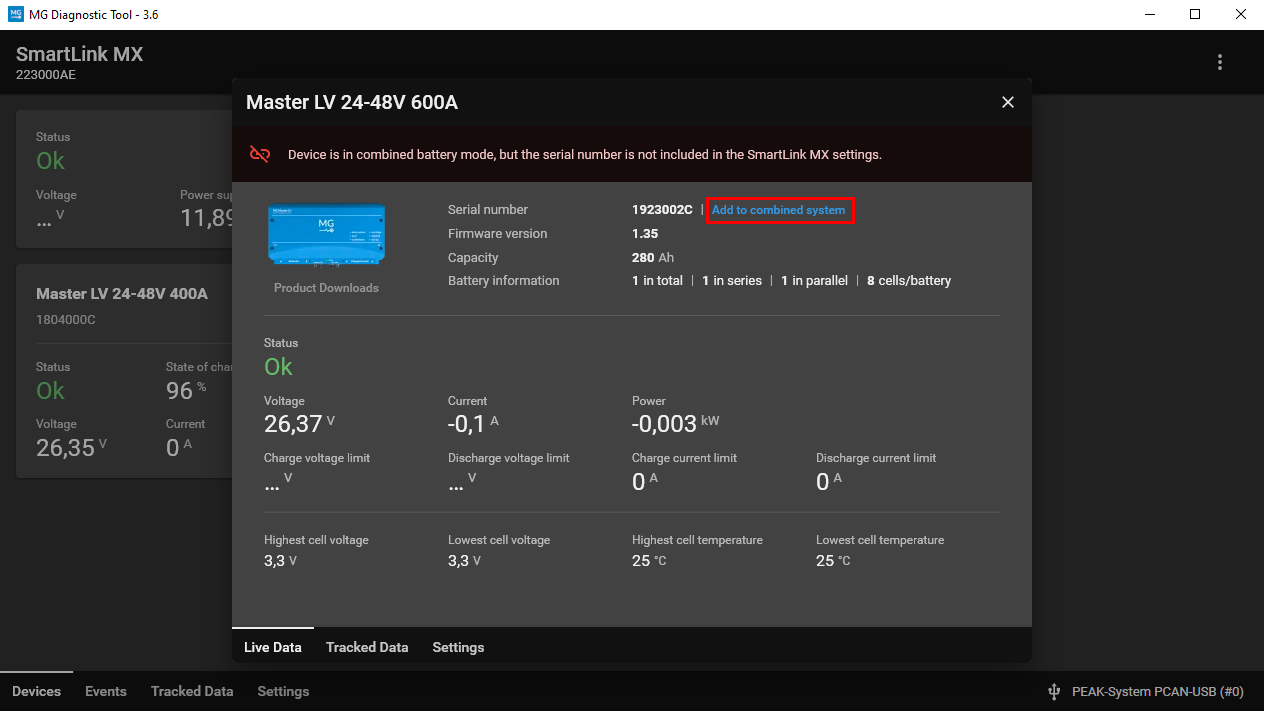
Task: Open Settings tab in bottom bar
Action: tap(283, 691)
